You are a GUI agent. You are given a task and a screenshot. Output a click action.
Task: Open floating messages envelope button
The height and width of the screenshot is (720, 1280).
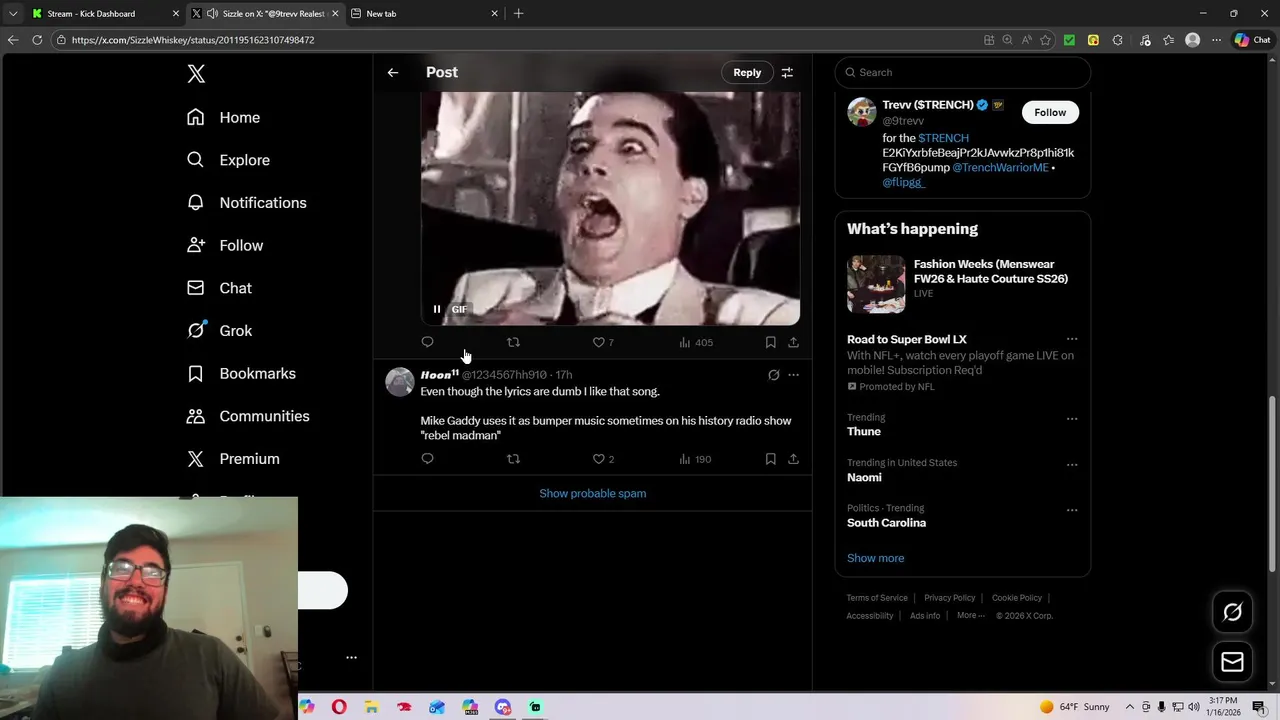[1232, 662]
